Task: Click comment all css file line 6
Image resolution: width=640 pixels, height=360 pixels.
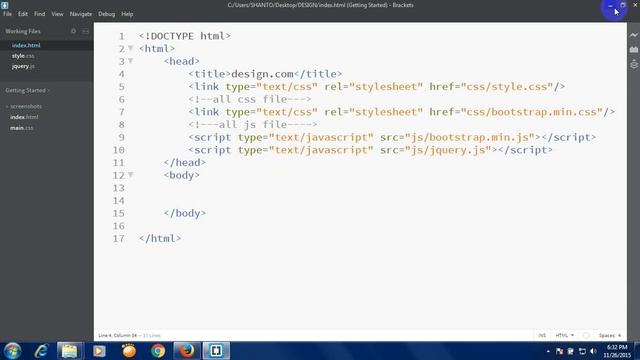Action: (x=250, y=99)
